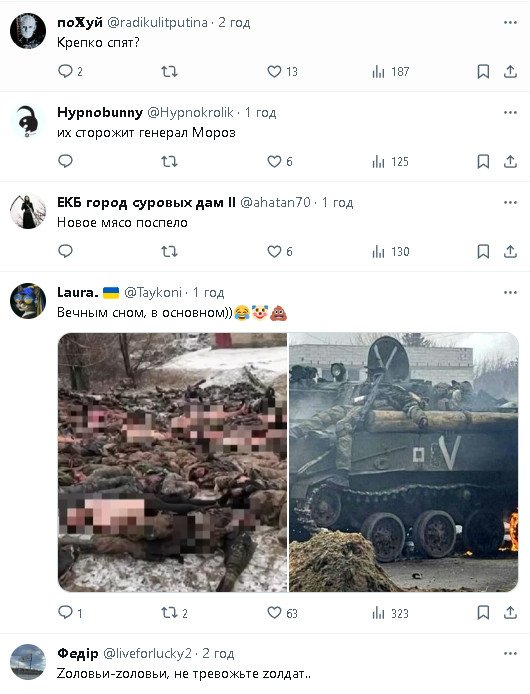Image resolution: width=530 pixels, height=694 pixels.
Task: Open the Laura. display name link
Action: pos(77,293)
